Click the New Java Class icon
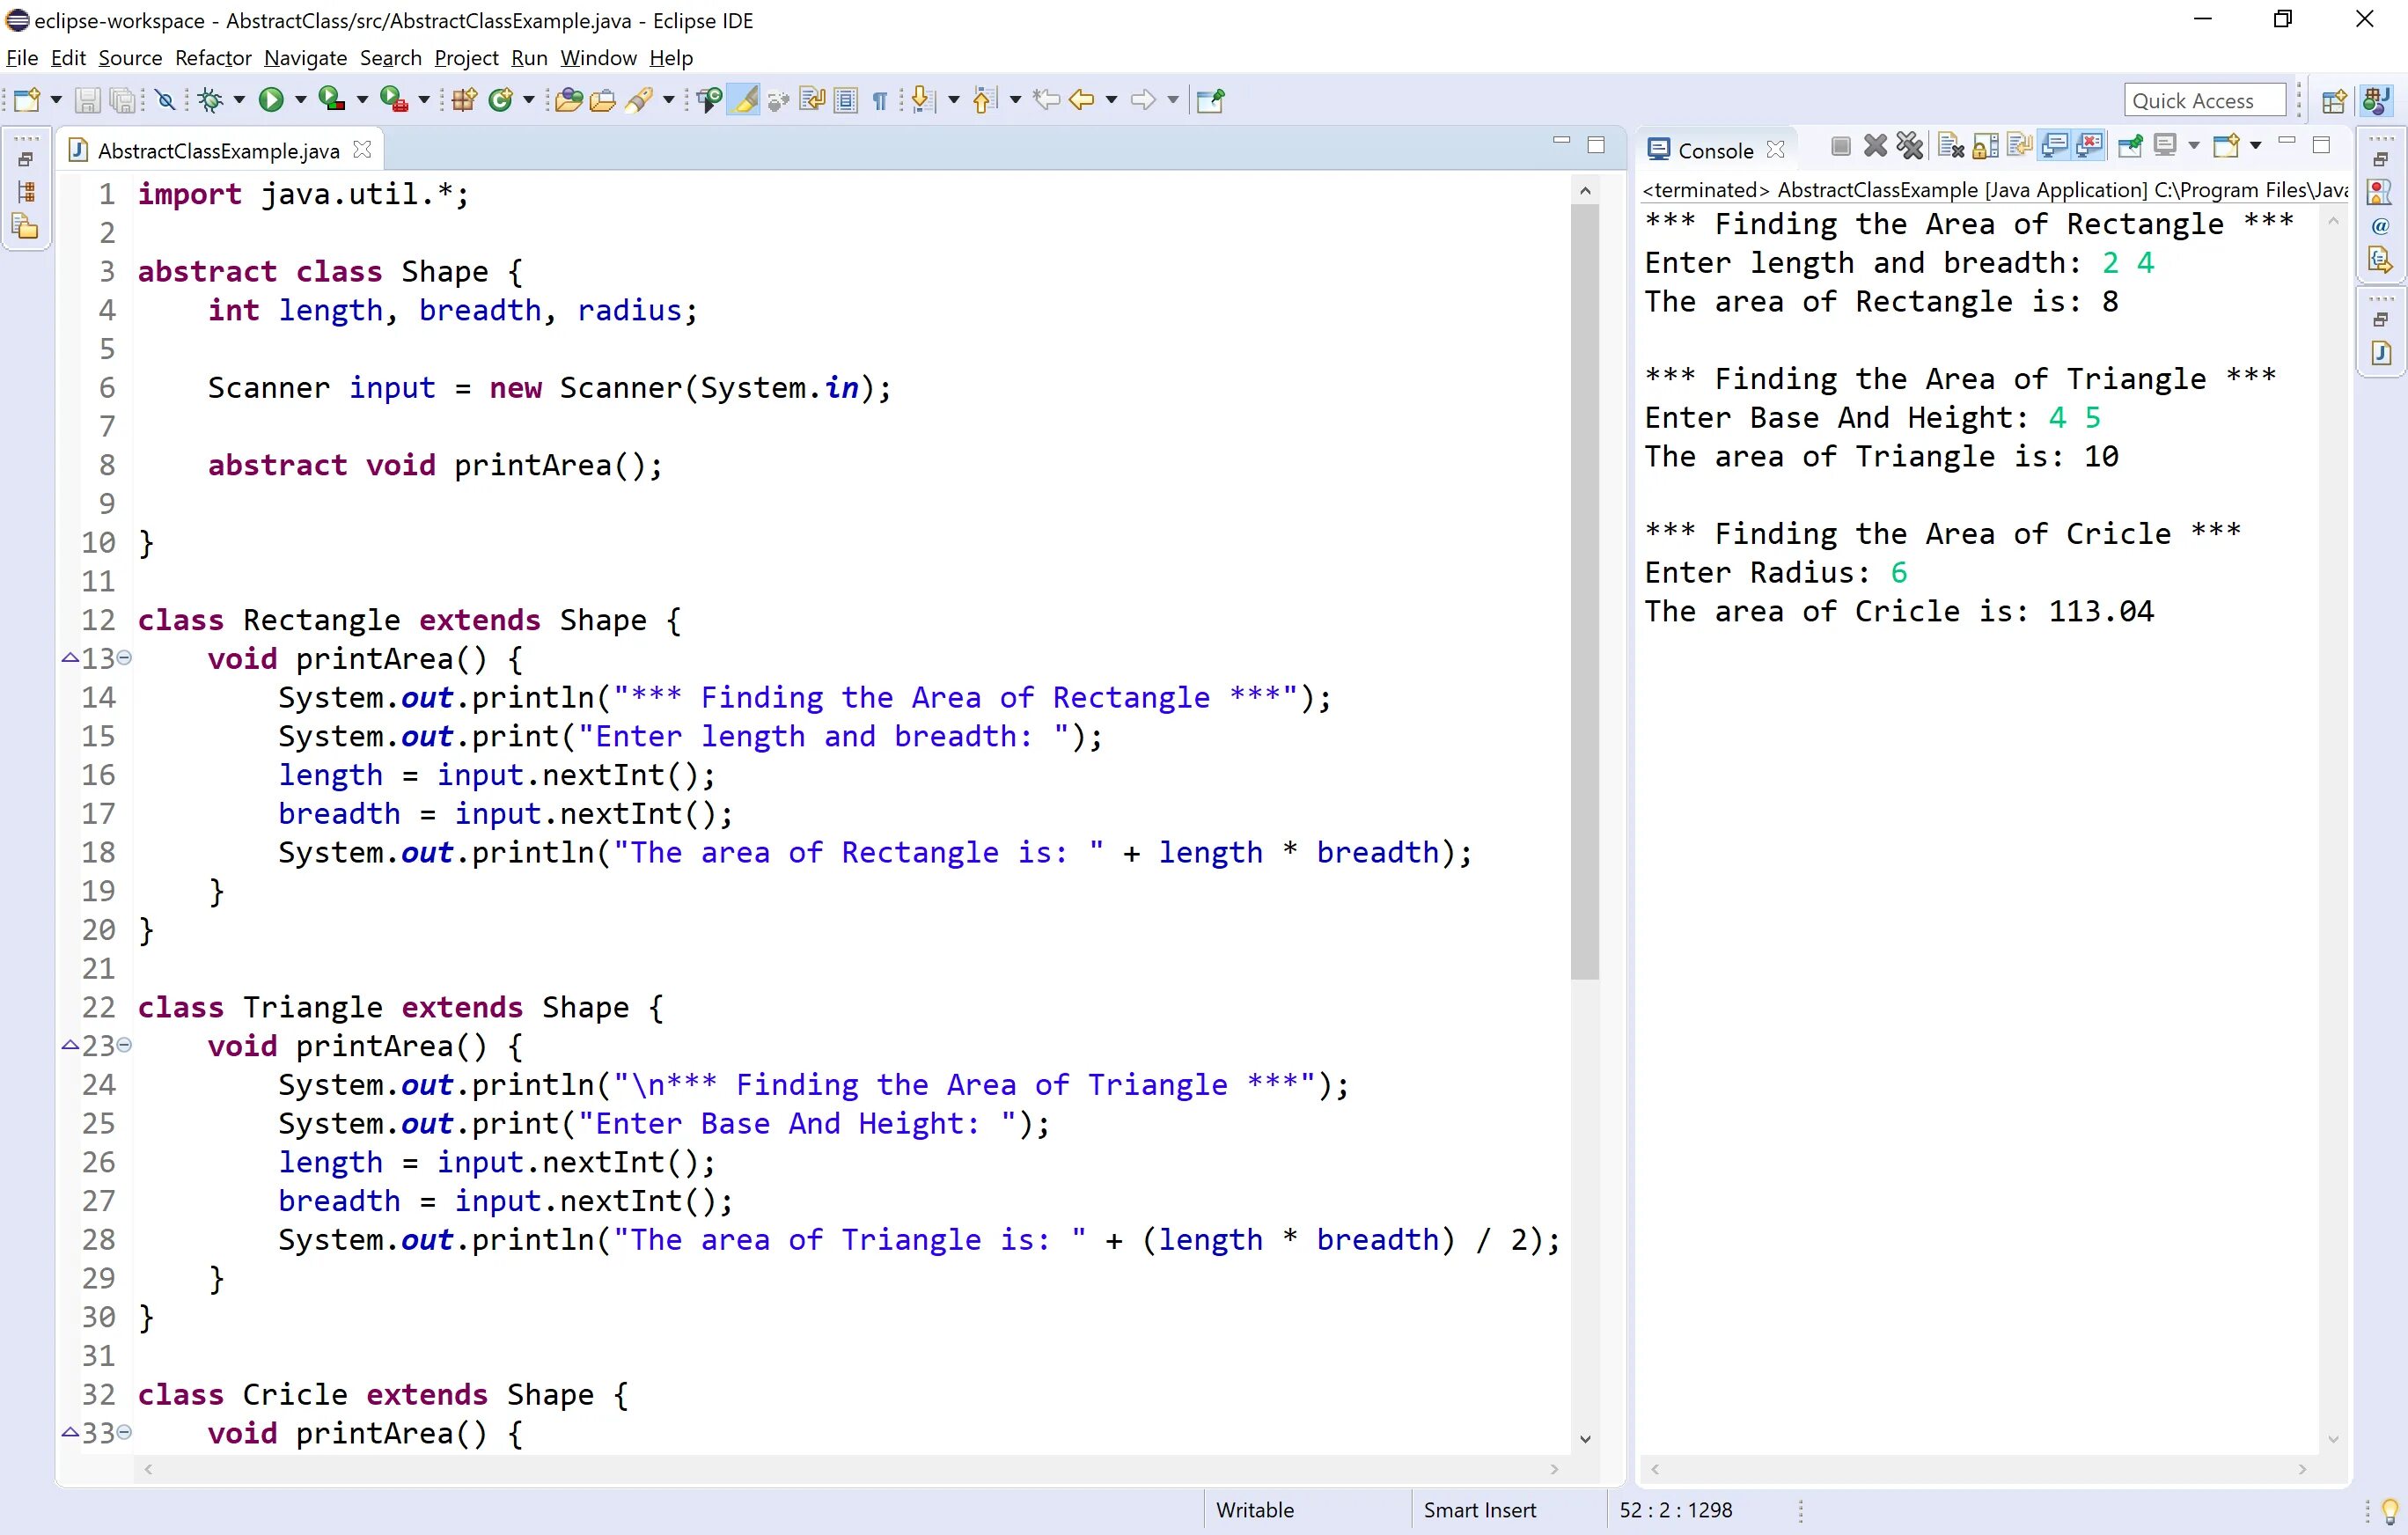This screenshot has height=1535, width=2408. click(x=501, y=100)
